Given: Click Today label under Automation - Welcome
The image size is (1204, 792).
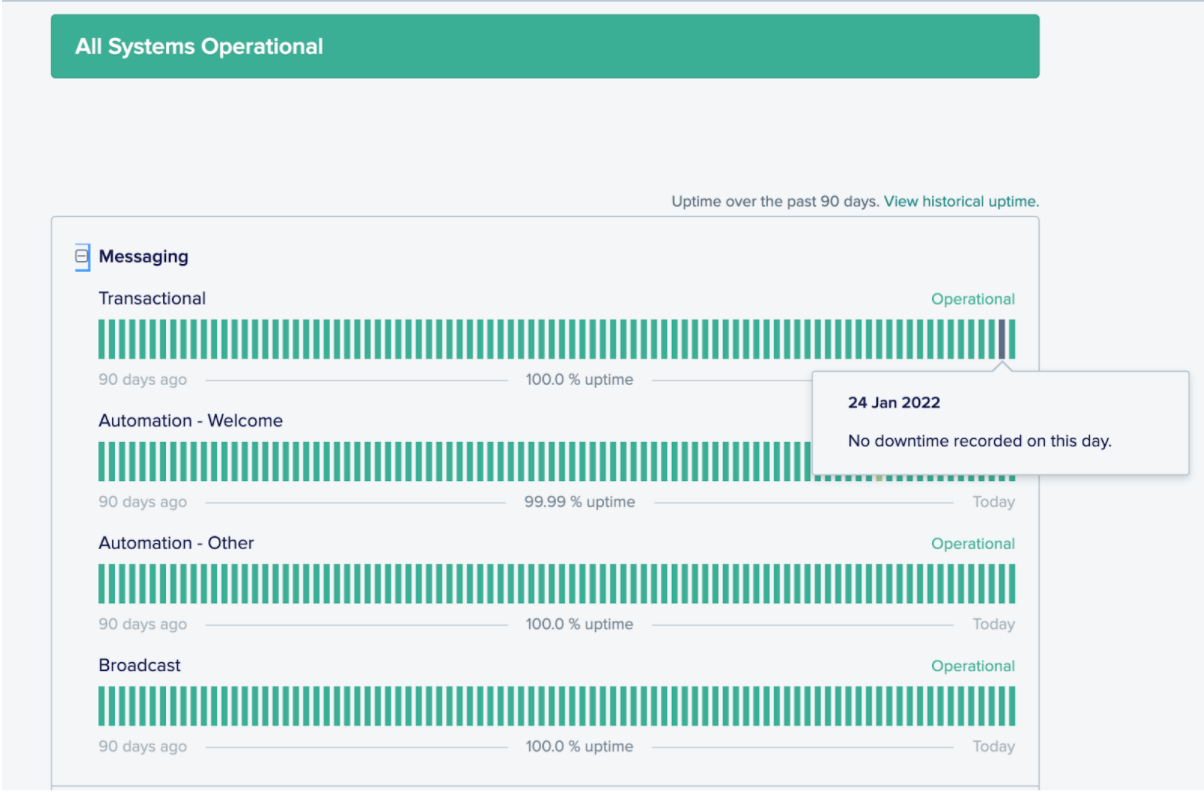Looking at the screenshot, I should [x=994, y=502].
